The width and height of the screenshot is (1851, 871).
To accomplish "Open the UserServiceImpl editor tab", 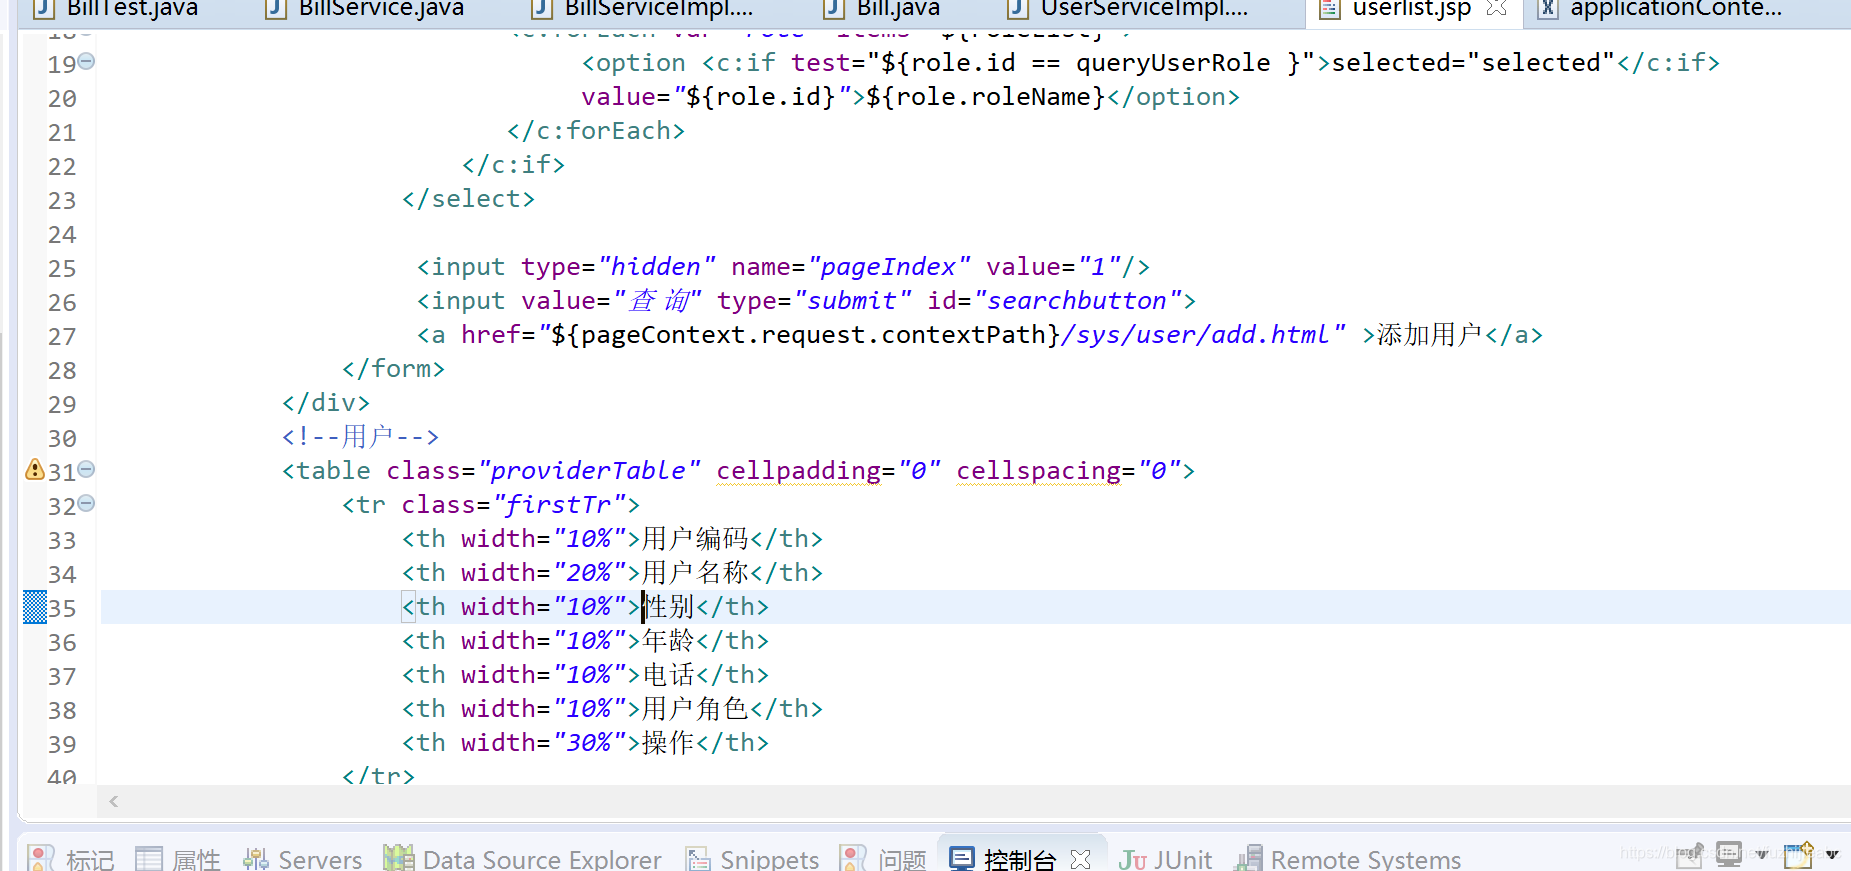I will pos(1144,9).
